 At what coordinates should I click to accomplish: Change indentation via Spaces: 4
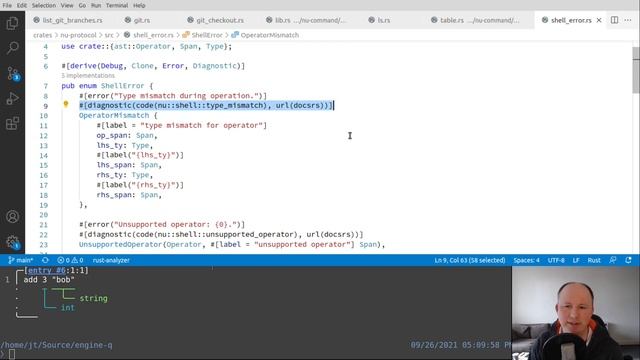(527, 260)
